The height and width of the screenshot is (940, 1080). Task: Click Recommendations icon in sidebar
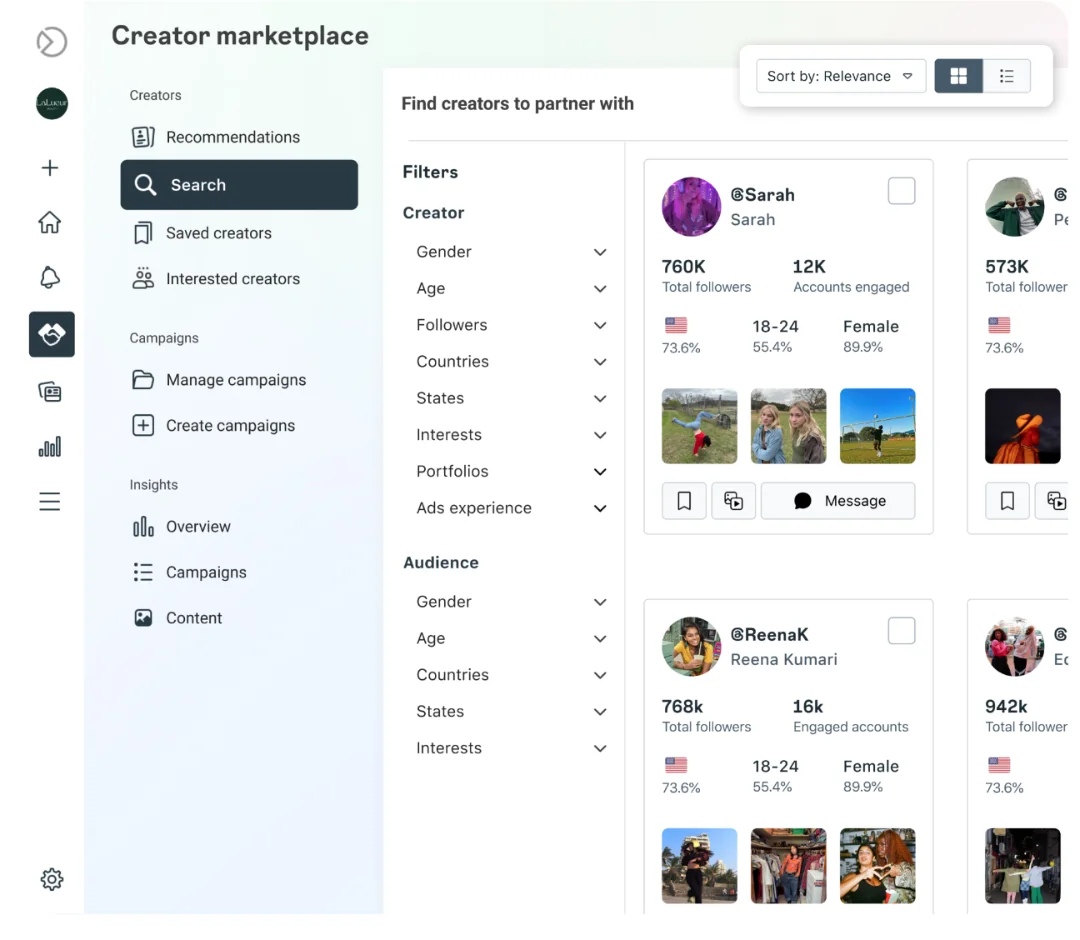pos(143,137)
